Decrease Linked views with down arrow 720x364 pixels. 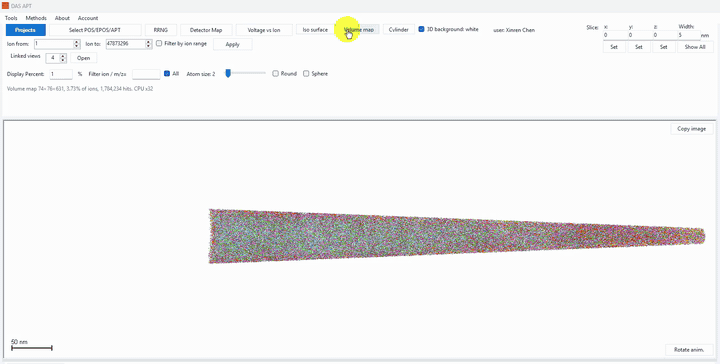click(x=63, y=61)
